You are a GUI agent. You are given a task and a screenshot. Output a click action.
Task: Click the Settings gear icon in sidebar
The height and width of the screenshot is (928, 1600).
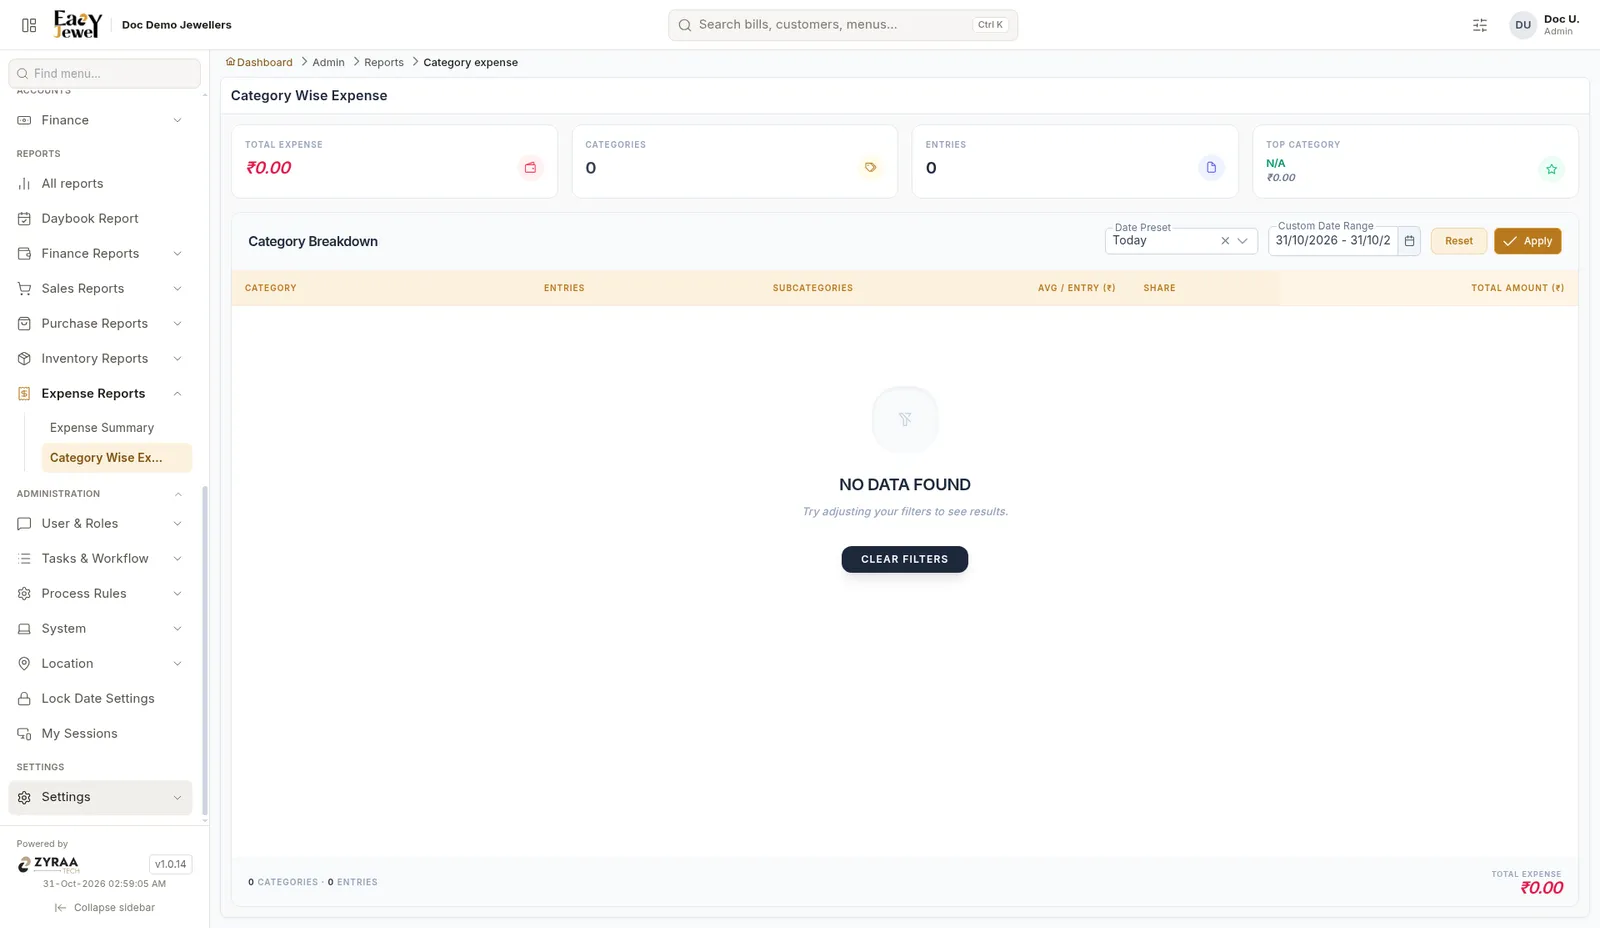pos(24,797)
